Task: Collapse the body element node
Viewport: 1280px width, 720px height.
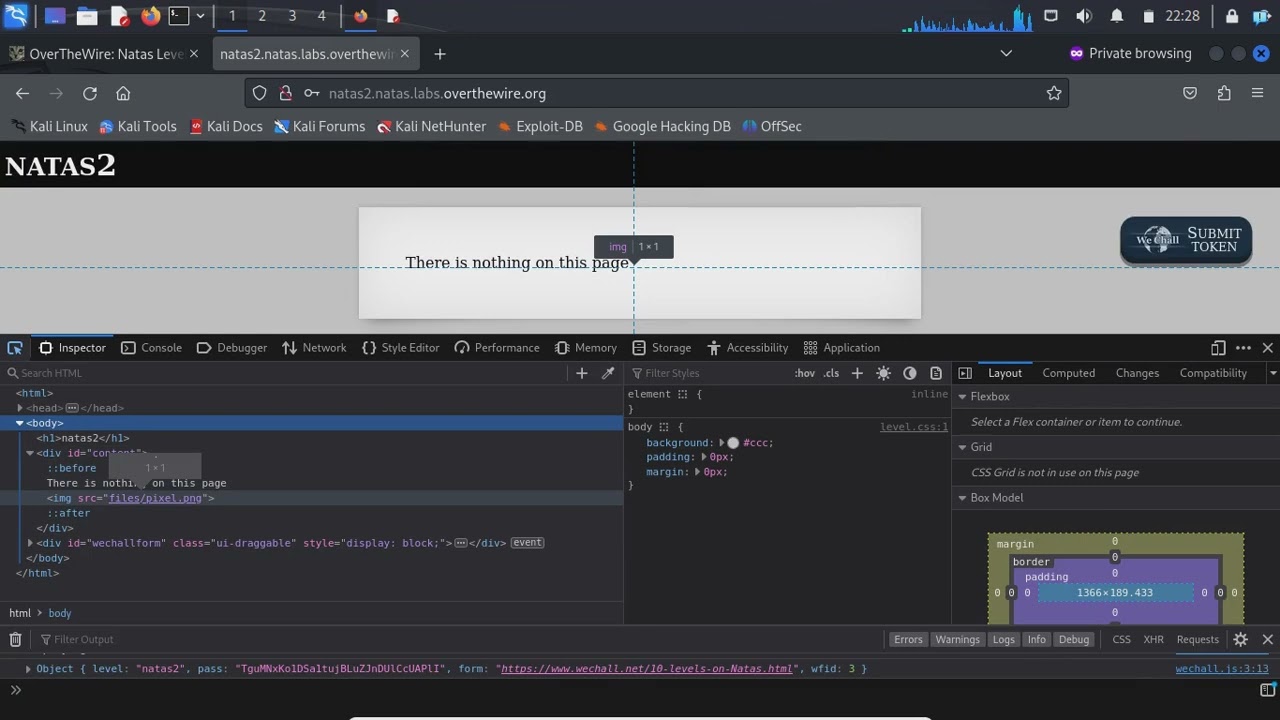Action: pyautogui.click(x=20, y=423)
